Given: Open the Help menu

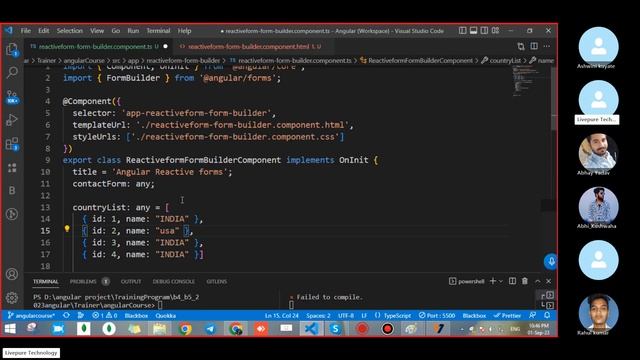Looking at the screenshot, I should click(x=184, y=31).
